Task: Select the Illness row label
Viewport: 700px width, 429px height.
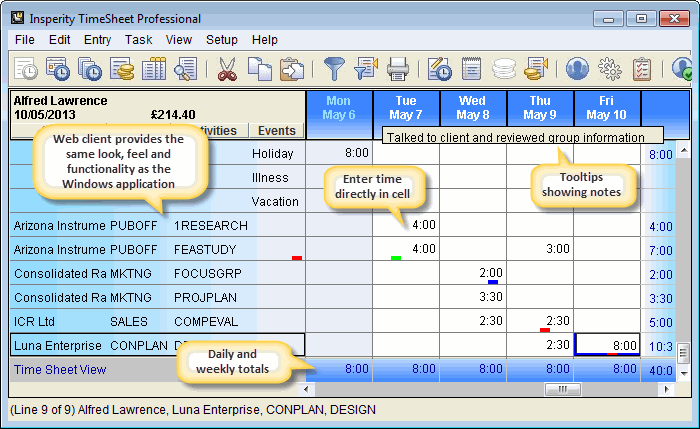Action: [270, 178]
